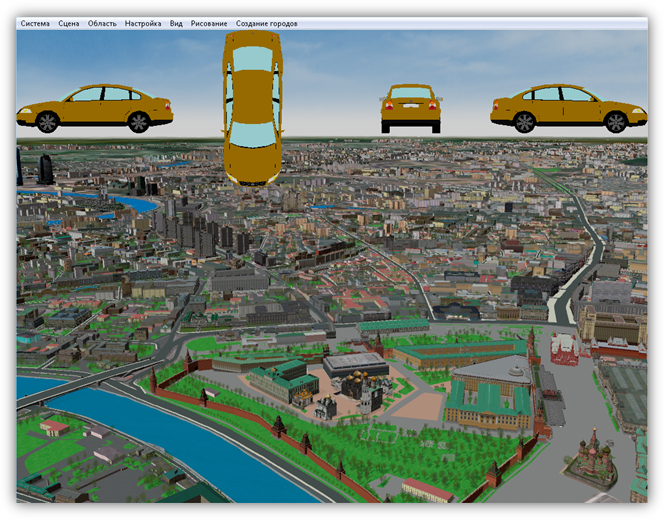This screenshot has width=664, height=520.
Task: Open the Создание городов menu
Action: click(x=266, y=23)
